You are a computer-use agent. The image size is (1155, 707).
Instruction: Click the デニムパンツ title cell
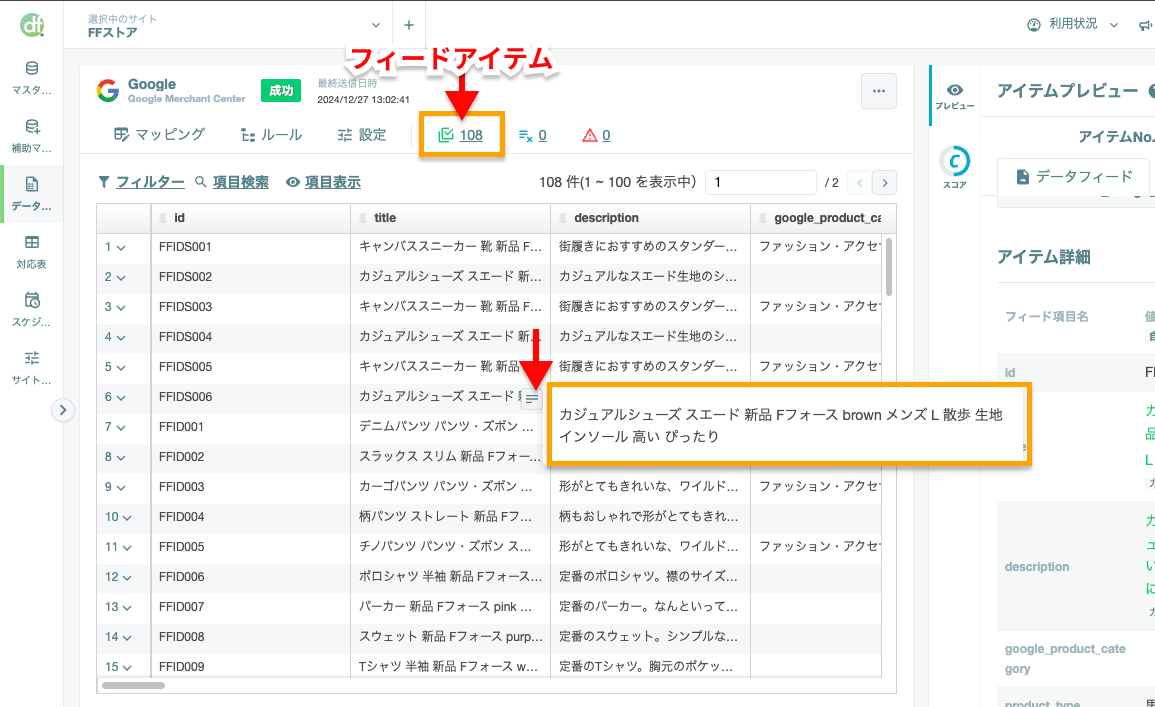tap(451, 427)
